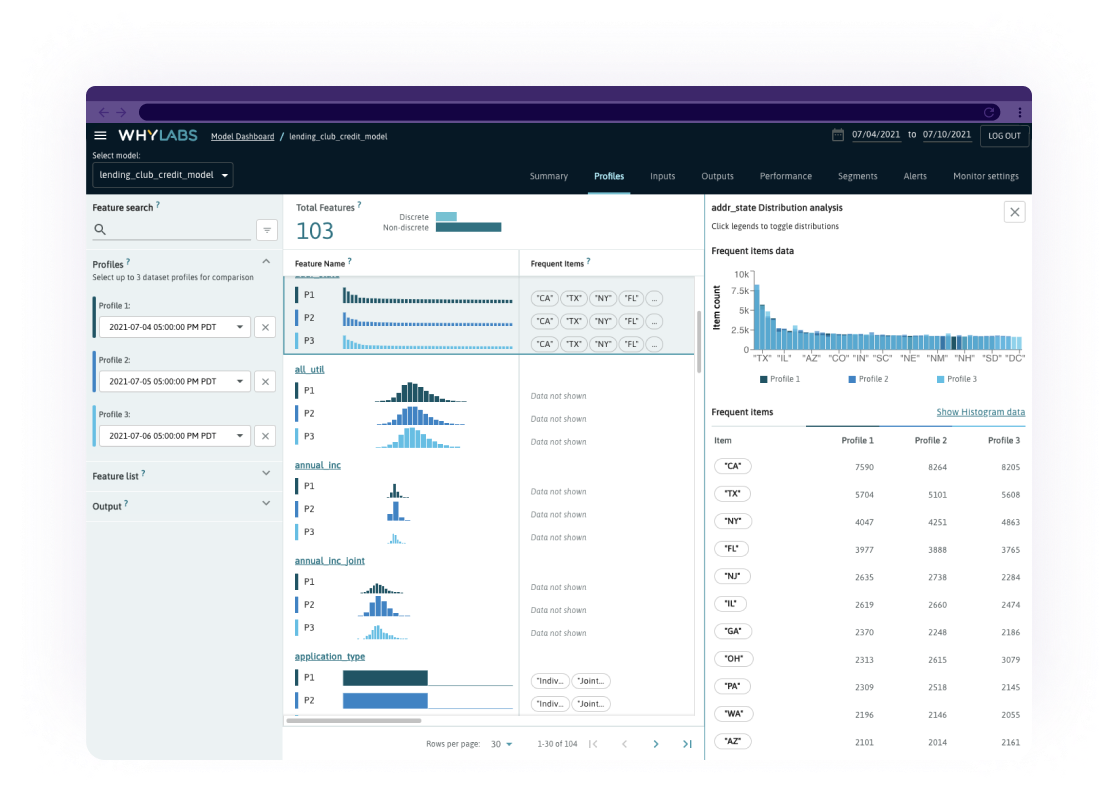Toggle Profile 1 legend in chart
This screenshot has width=1119, height=792.
point(780,379)
